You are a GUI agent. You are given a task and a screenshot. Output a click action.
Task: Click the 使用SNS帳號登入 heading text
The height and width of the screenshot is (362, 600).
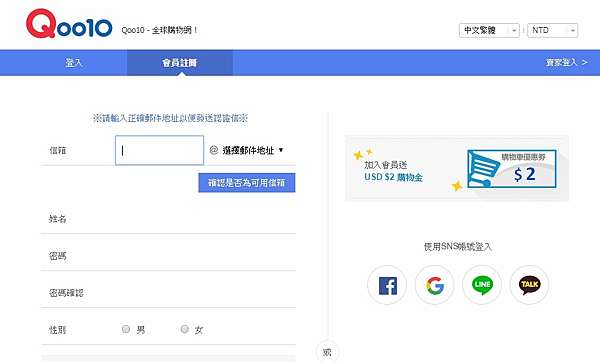pos(458,247)
